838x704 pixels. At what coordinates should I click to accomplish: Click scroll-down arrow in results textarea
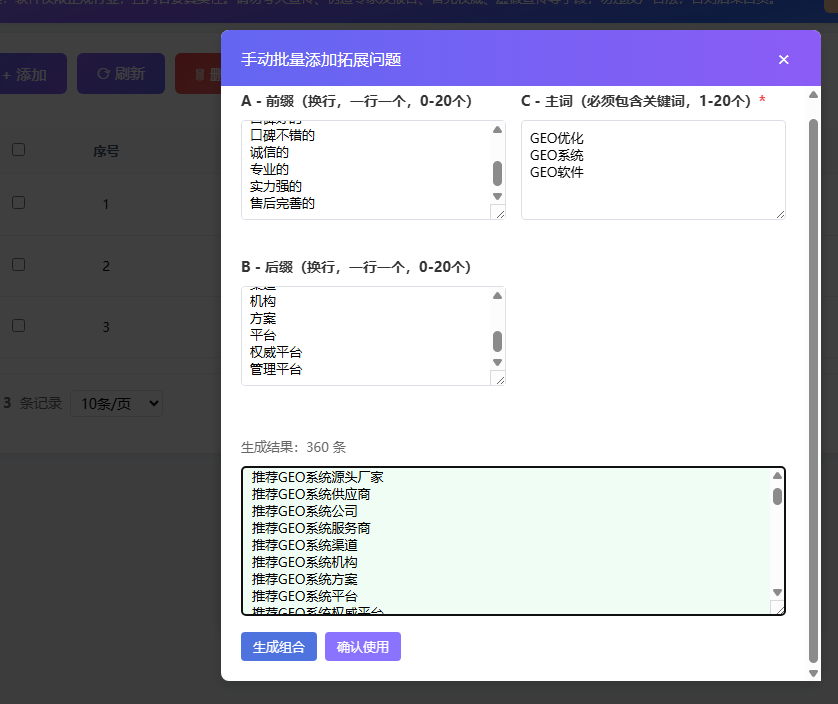(778, 592)
